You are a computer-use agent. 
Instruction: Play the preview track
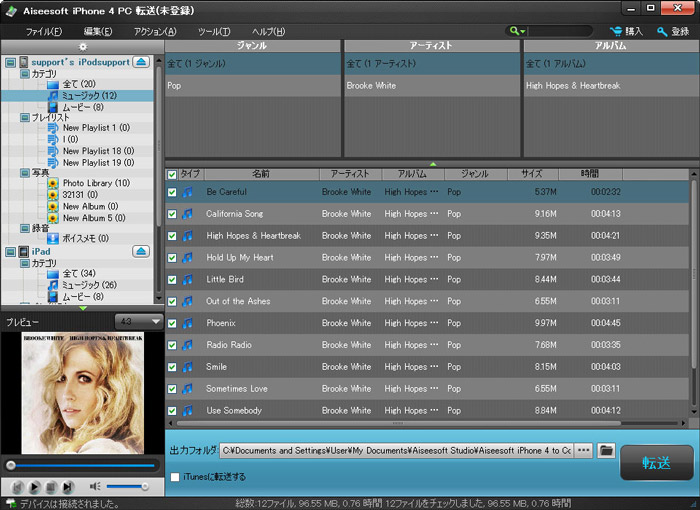[x=34, y=486]
